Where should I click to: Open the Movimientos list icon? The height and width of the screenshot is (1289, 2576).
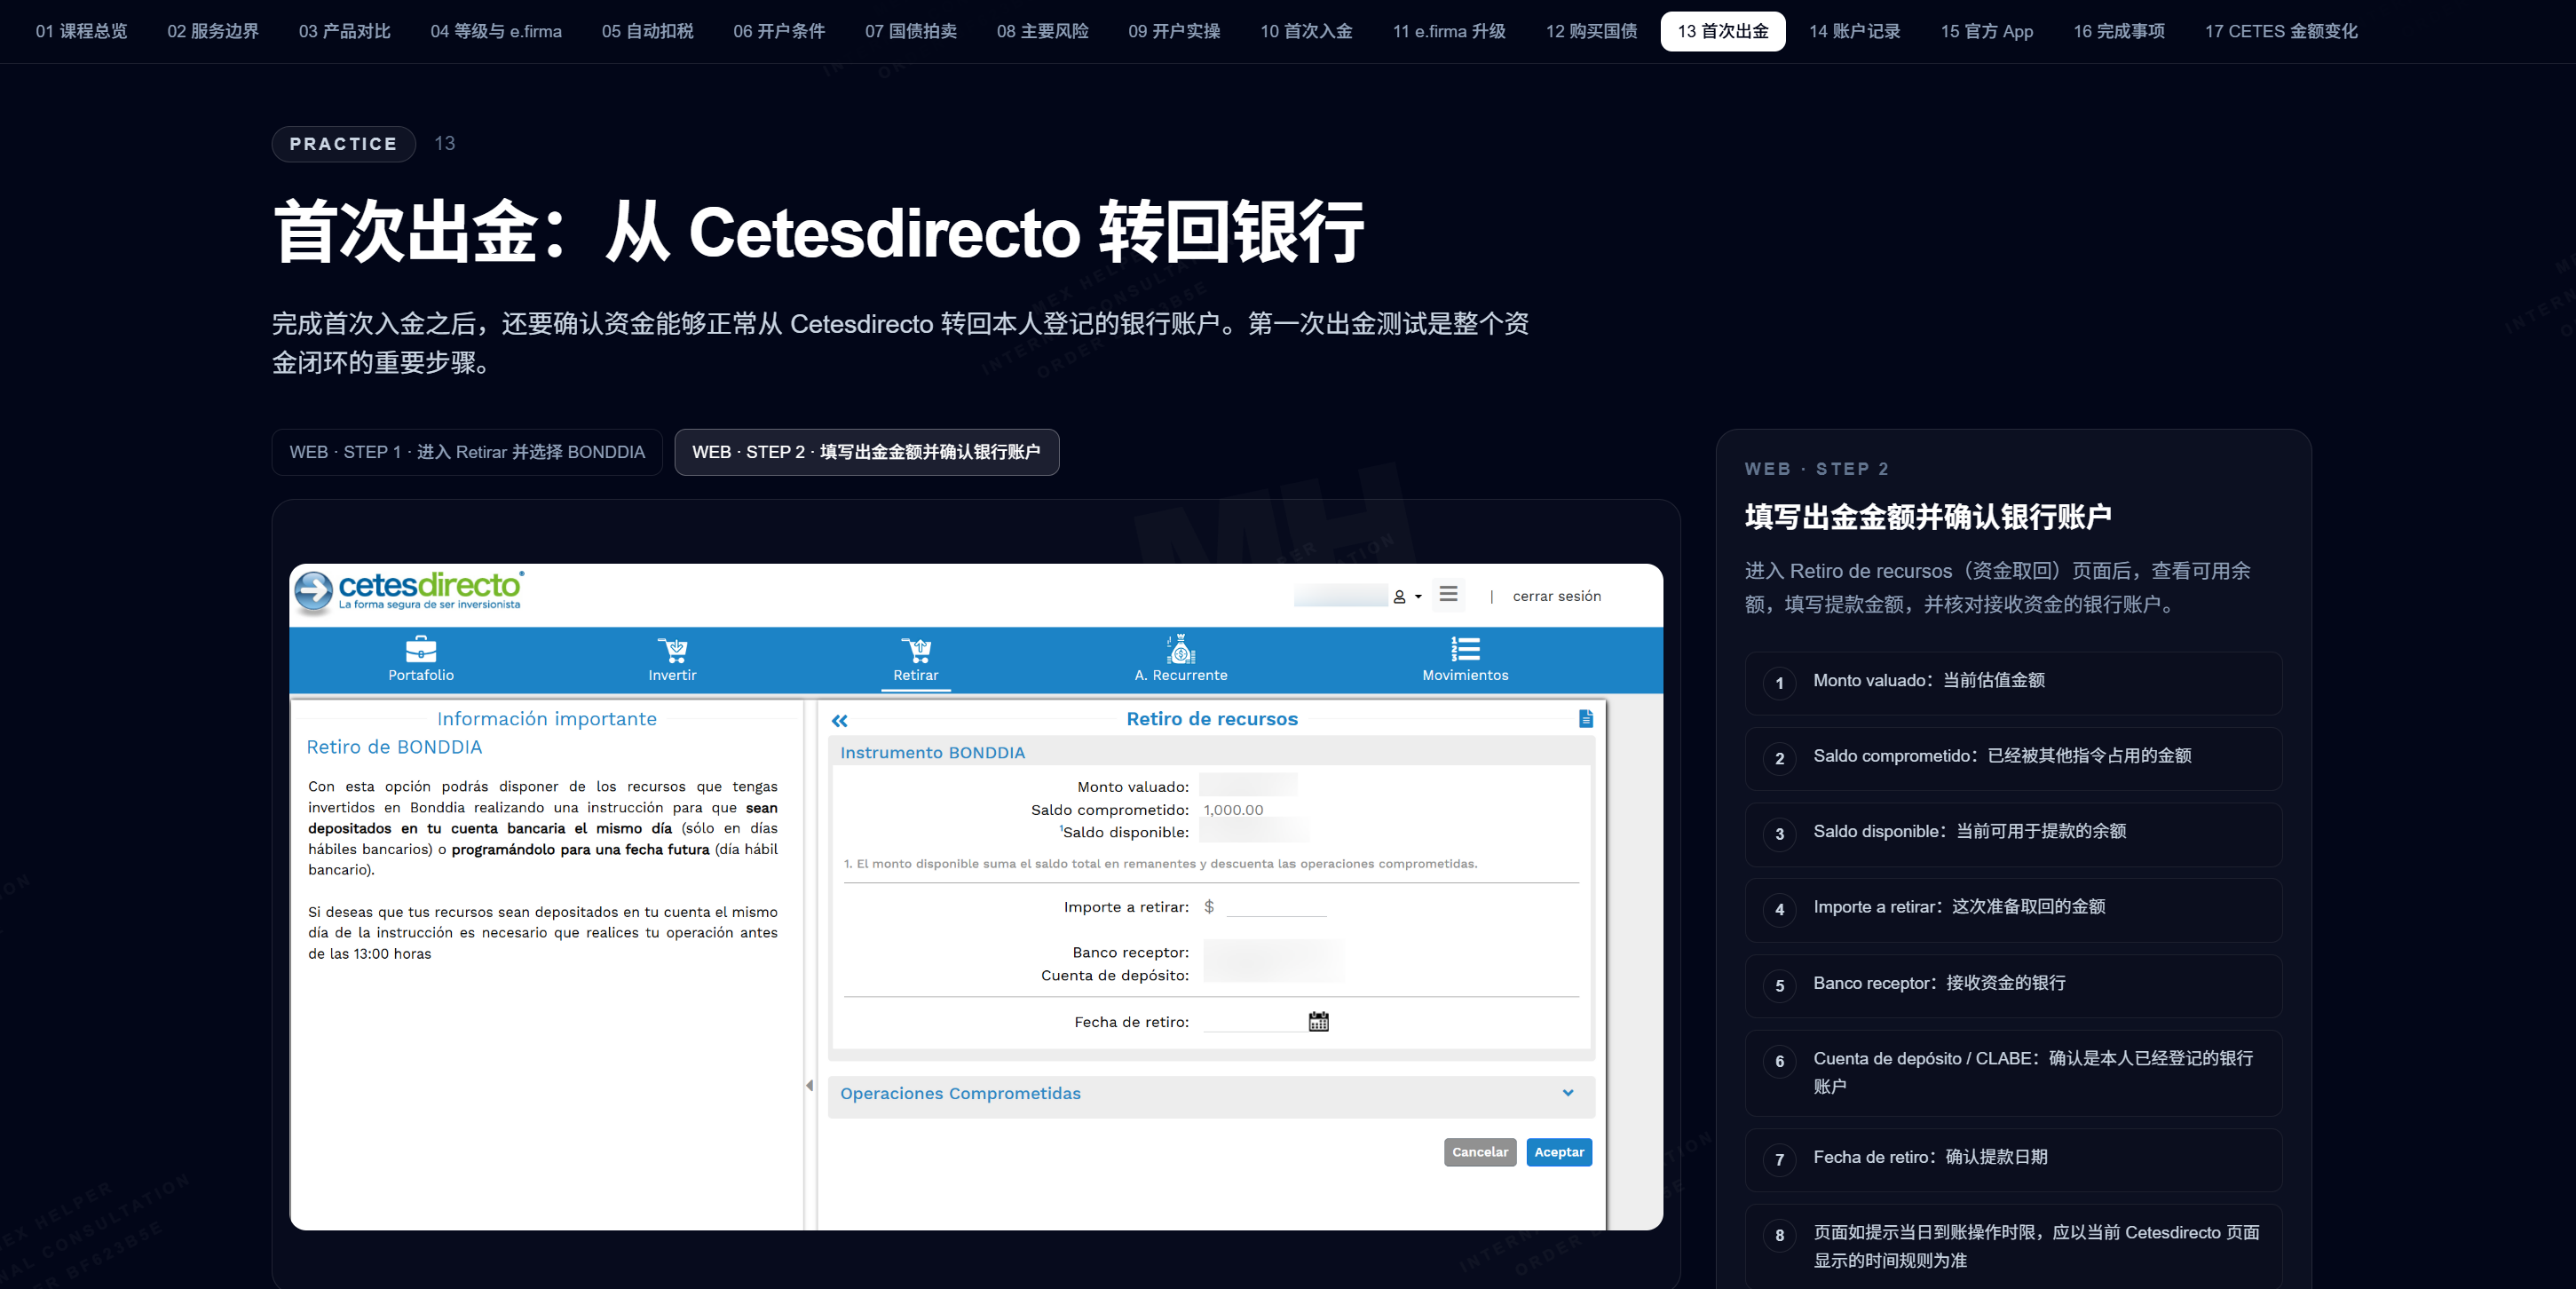pyautogui.click(x=1465, y=649)
